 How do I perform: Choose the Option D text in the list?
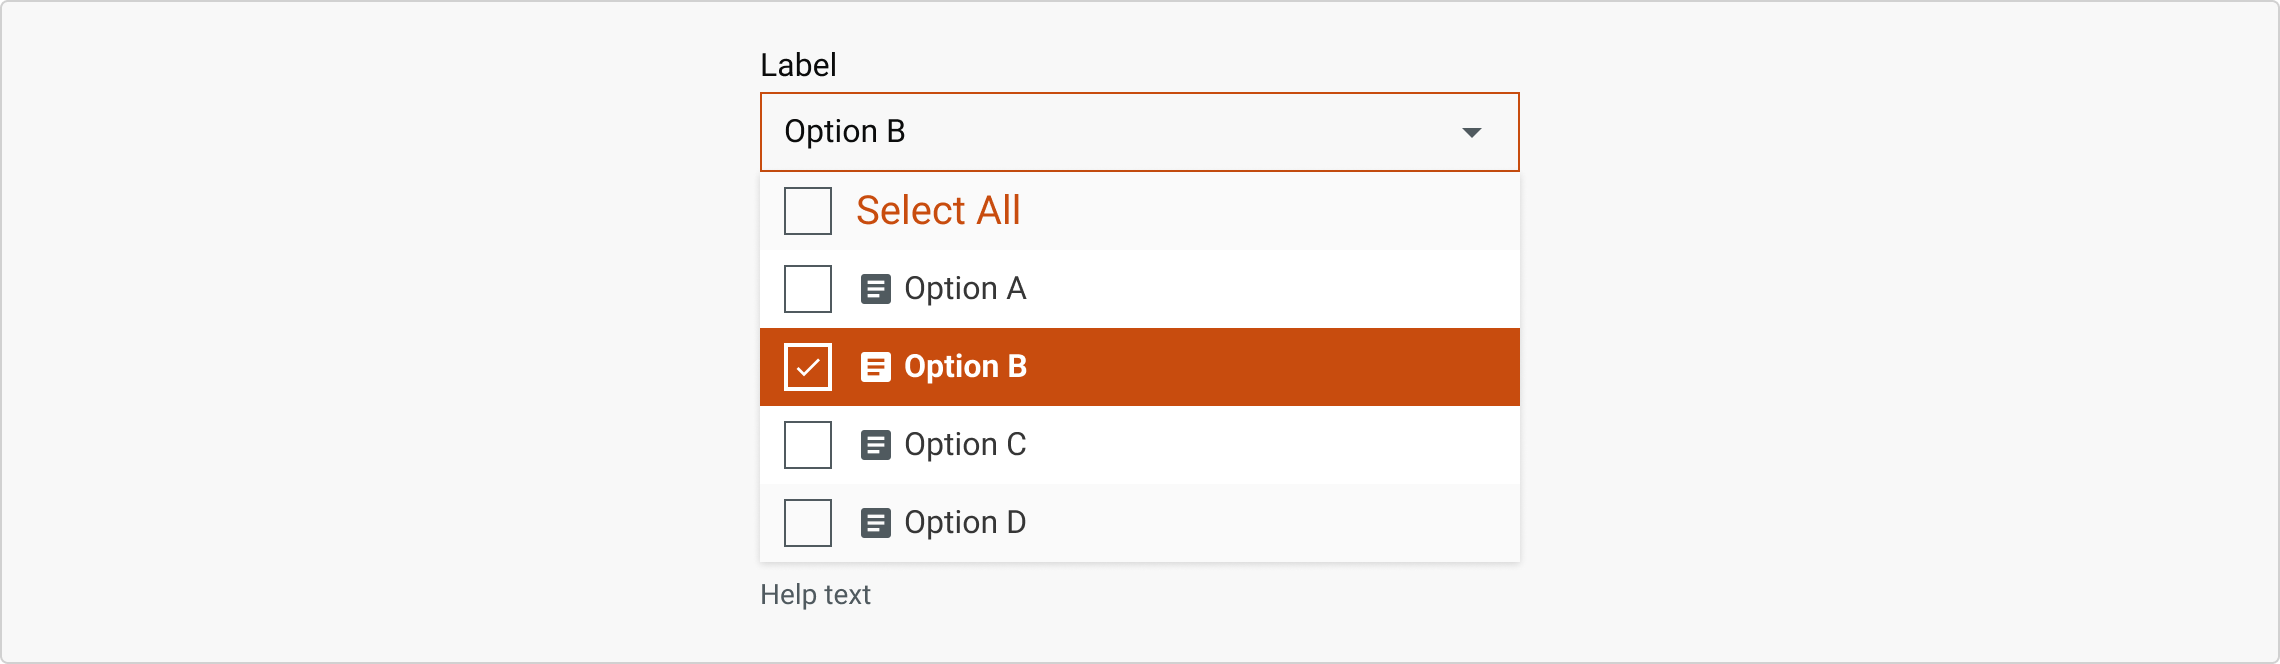(x=965, y=523)
